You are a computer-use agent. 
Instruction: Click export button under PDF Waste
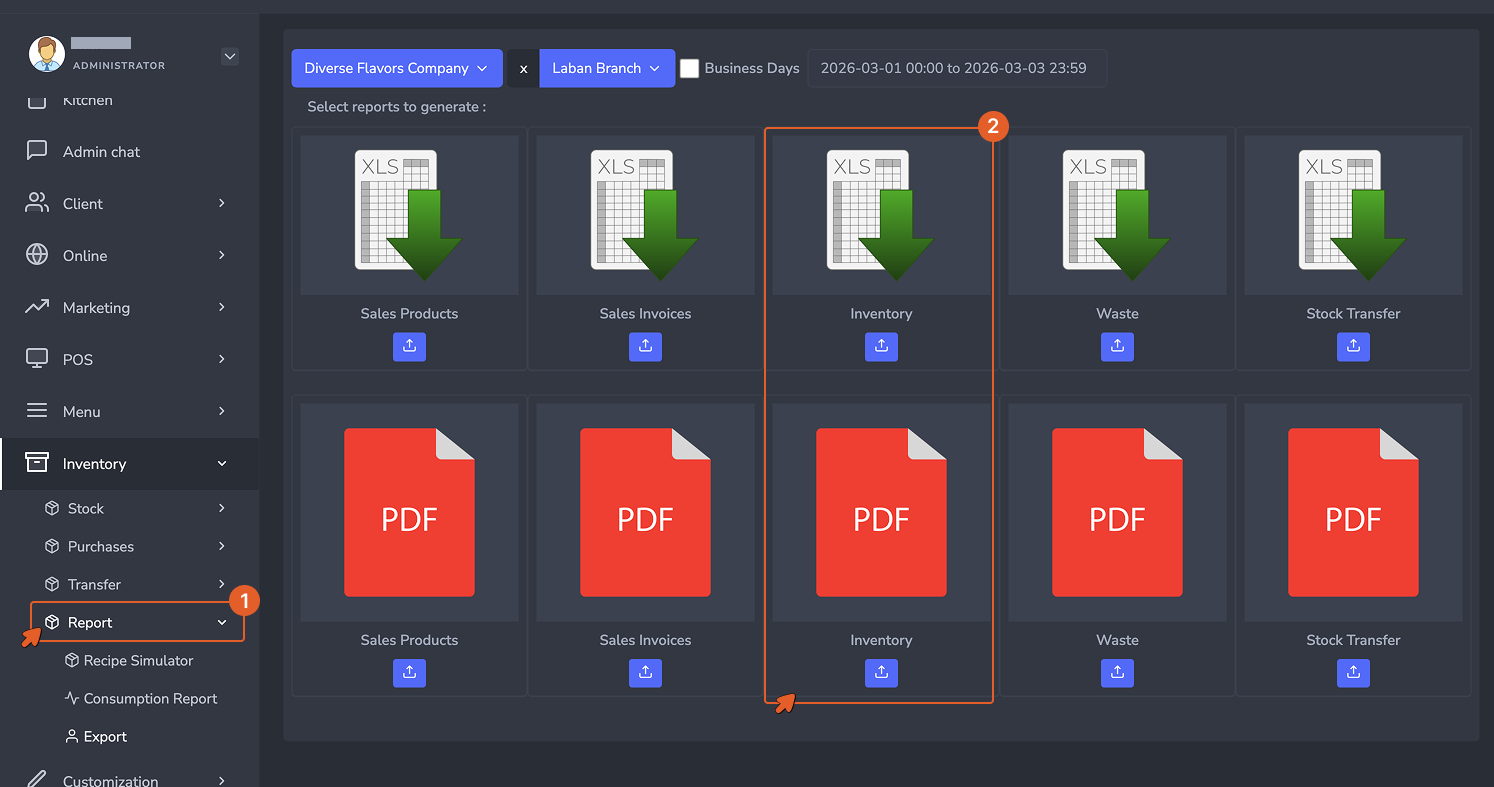[x=1117, y=673]
